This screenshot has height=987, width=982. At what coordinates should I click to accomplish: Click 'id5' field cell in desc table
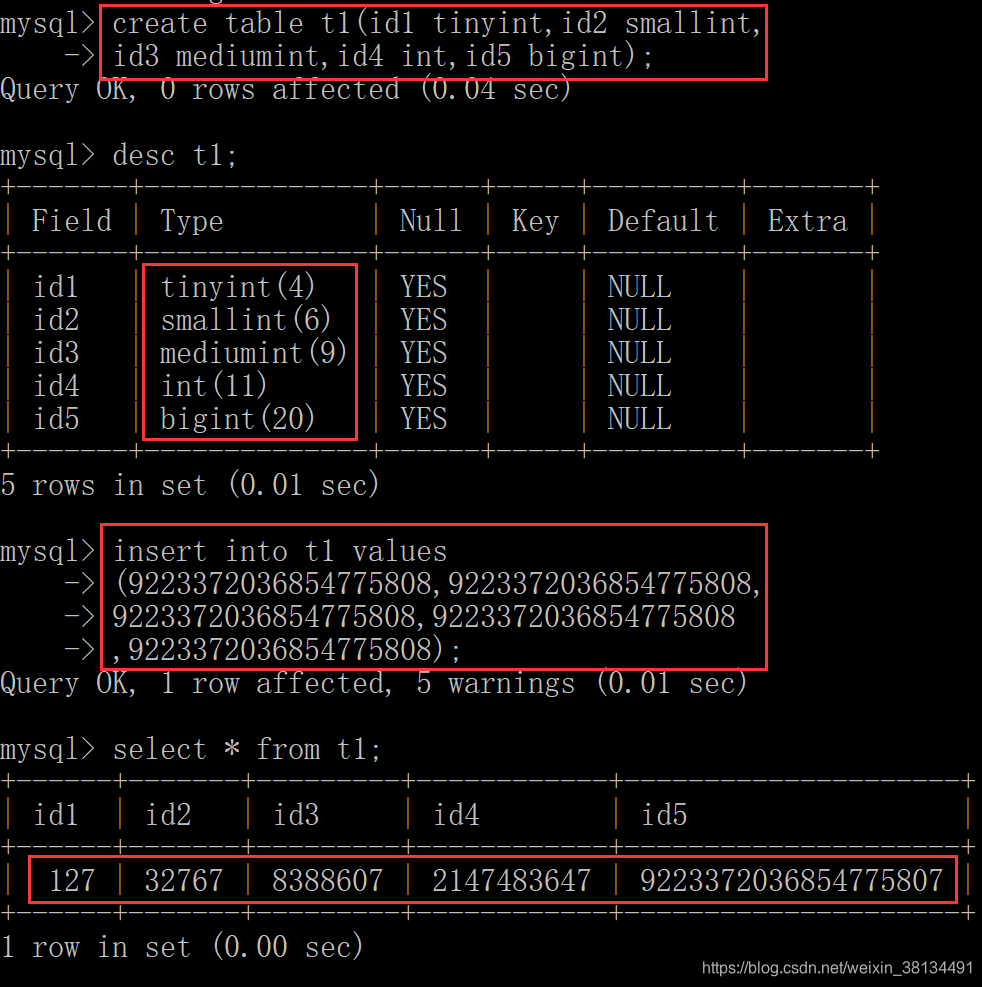point(56,419)
